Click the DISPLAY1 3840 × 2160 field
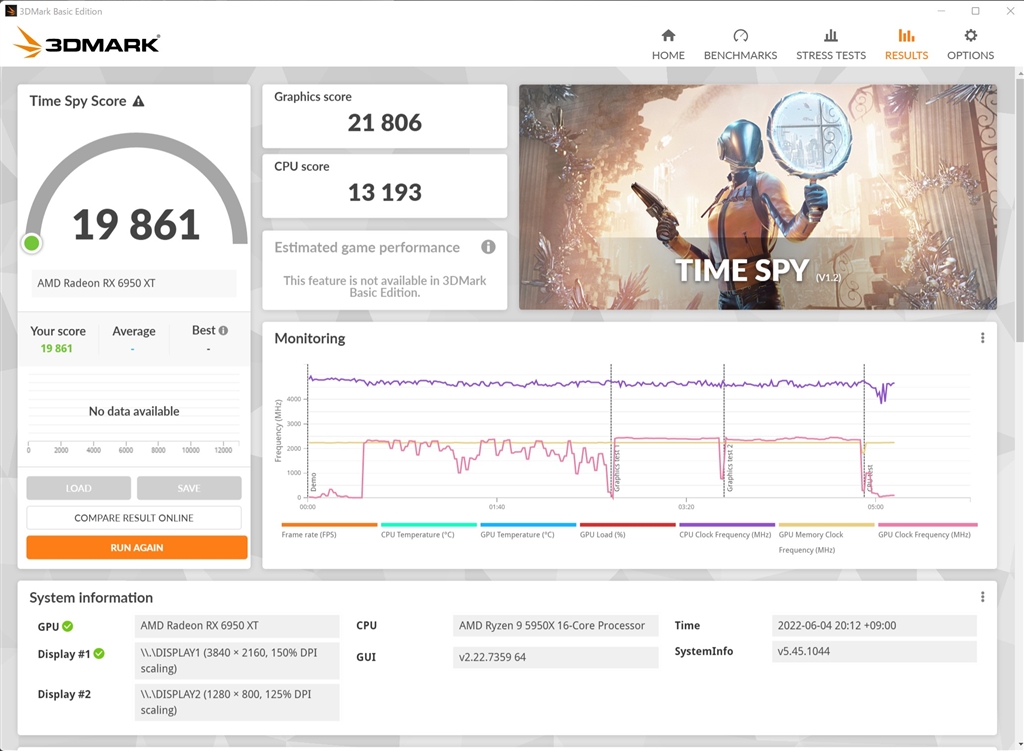 (x=237, y=660)
